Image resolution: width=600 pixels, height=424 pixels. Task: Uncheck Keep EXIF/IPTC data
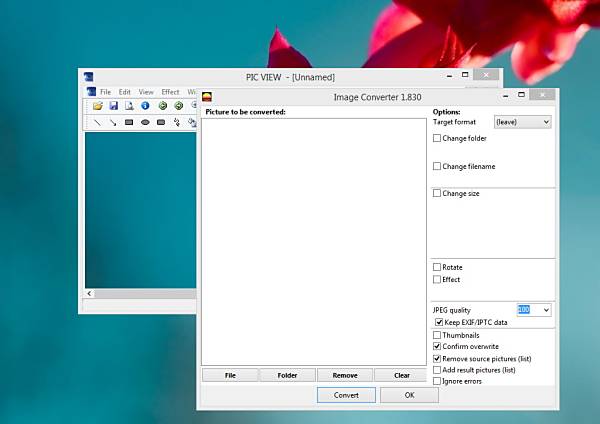pyautogui.click(x=439, y=322)
